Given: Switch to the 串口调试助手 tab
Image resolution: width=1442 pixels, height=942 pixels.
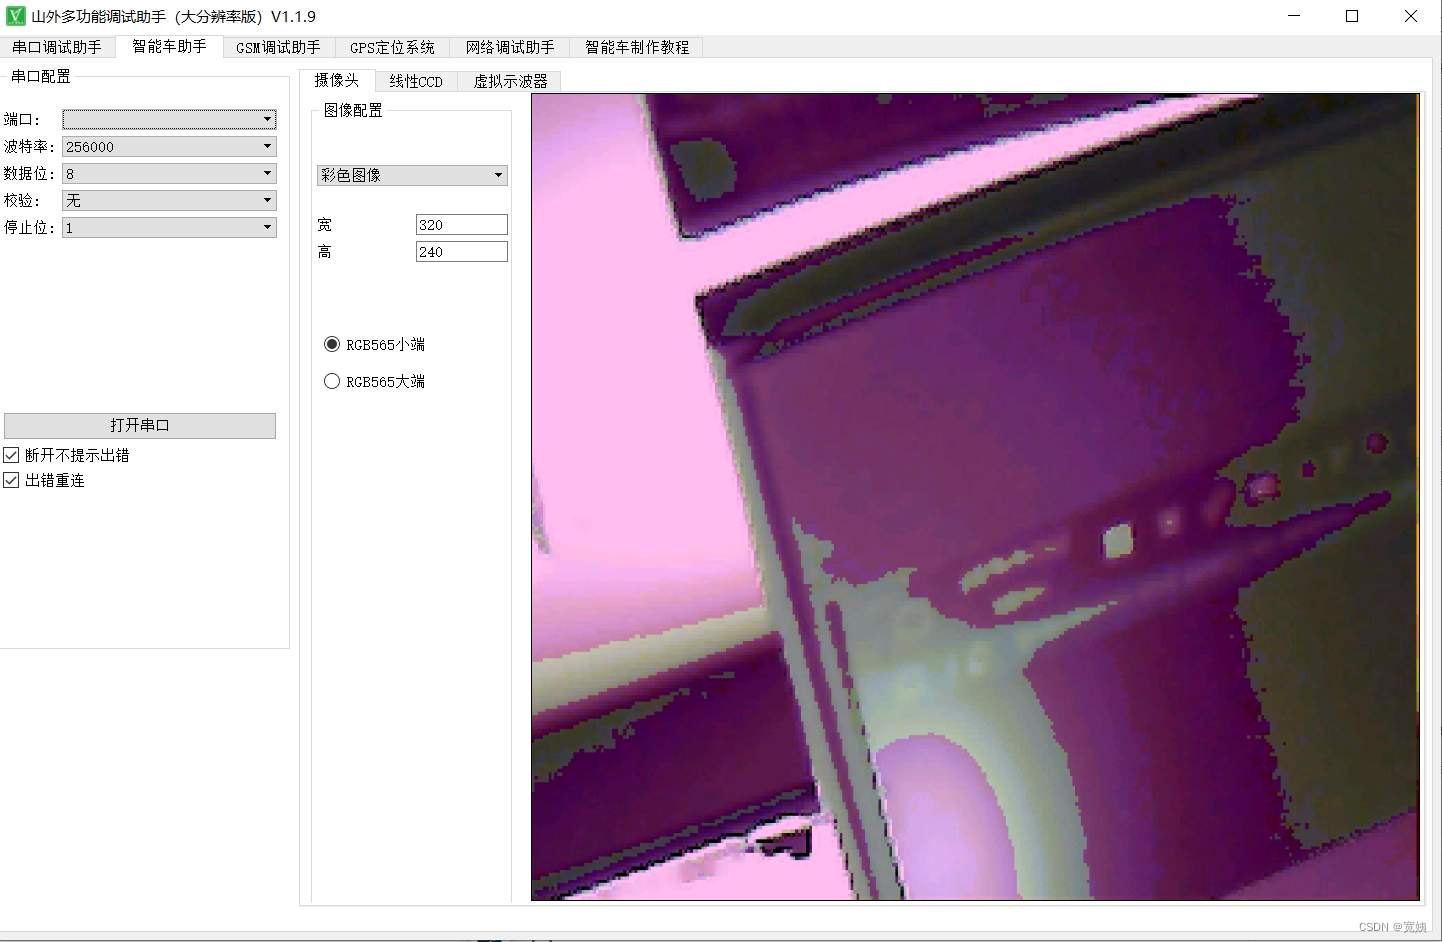Looking at the screenshot, I should pyautogui.click(x=57, y=46).
